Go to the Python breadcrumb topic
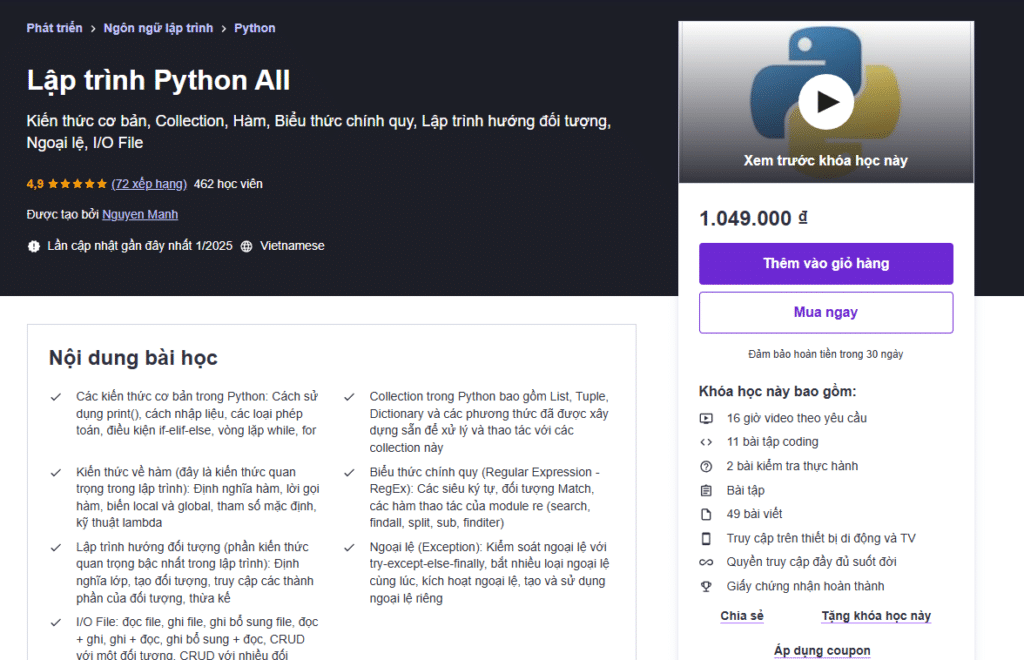This screenshot has width=1024, height=660. coord(255,28)
